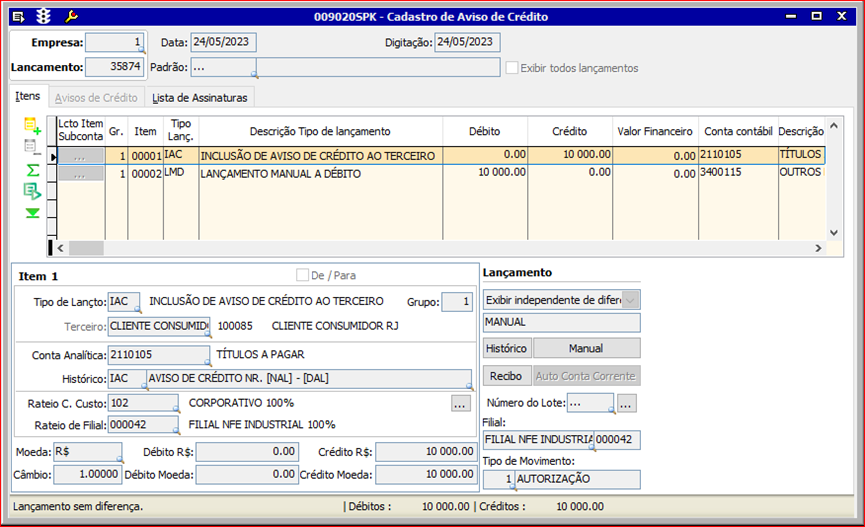Image resolution: width=865 pixels, height=527 pixels.
Task: Open the Lista de Assinaturas tab
Action: tap(200, 98)
